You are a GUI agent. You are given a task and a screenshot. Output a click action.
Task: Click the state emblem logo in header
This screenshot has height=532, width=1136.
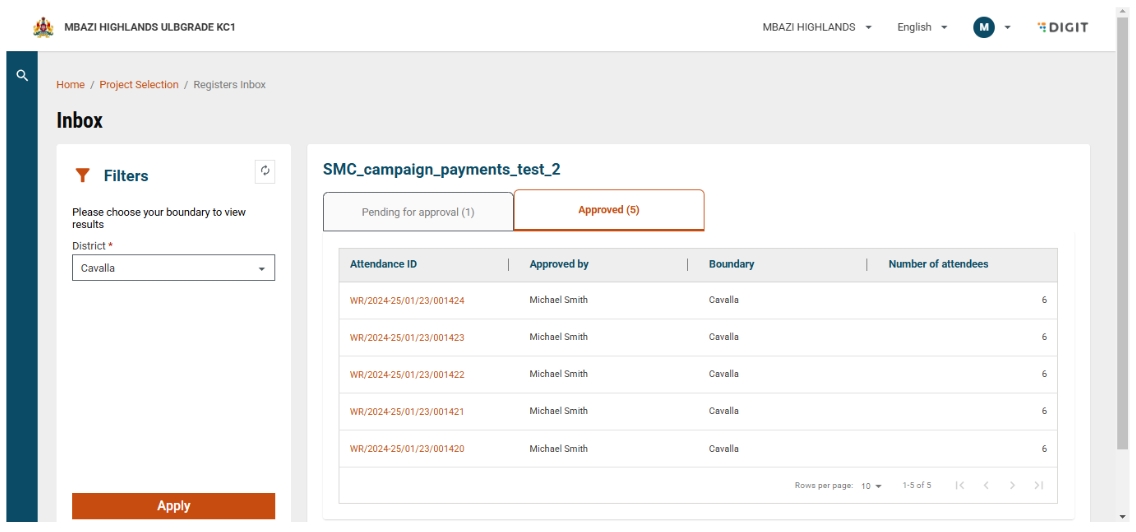click(43, 26)
